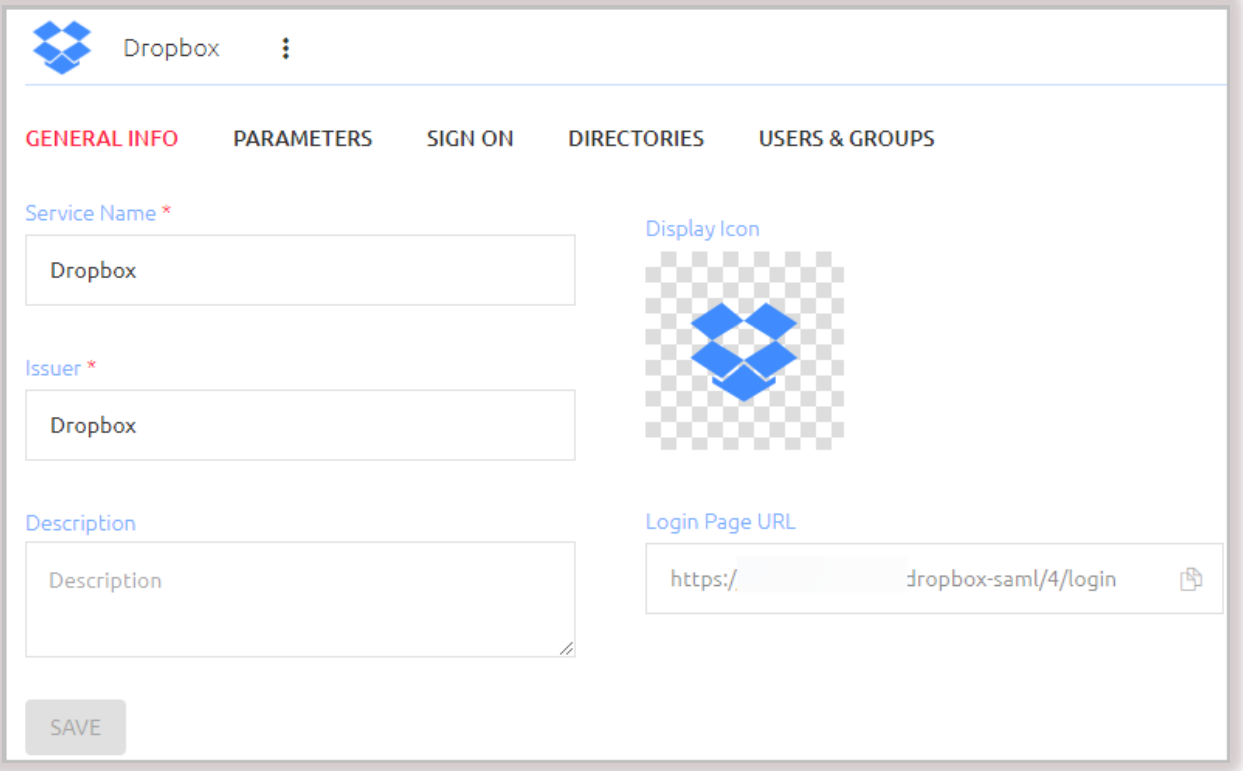Click the Dropbox display icon image

[x=744, y=350]
